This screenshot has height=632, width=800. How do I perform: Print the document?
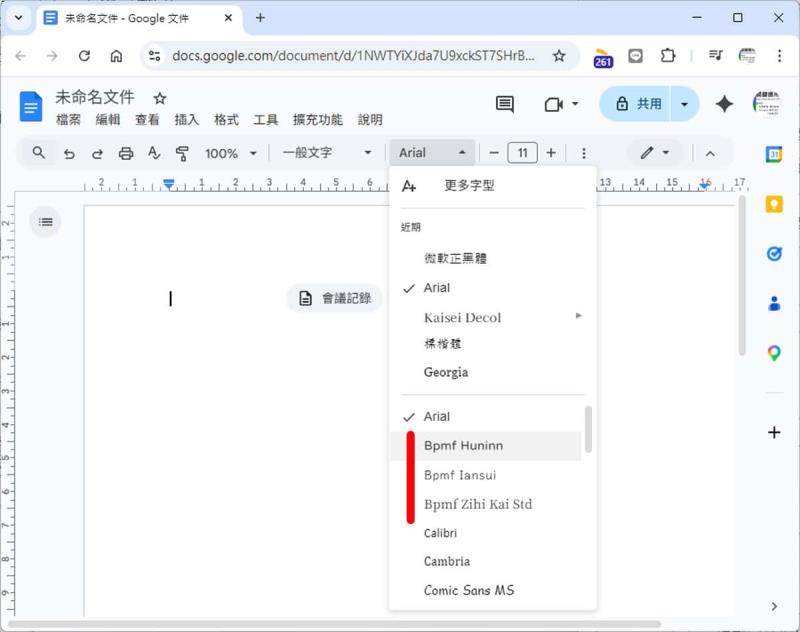click(126, 152)
